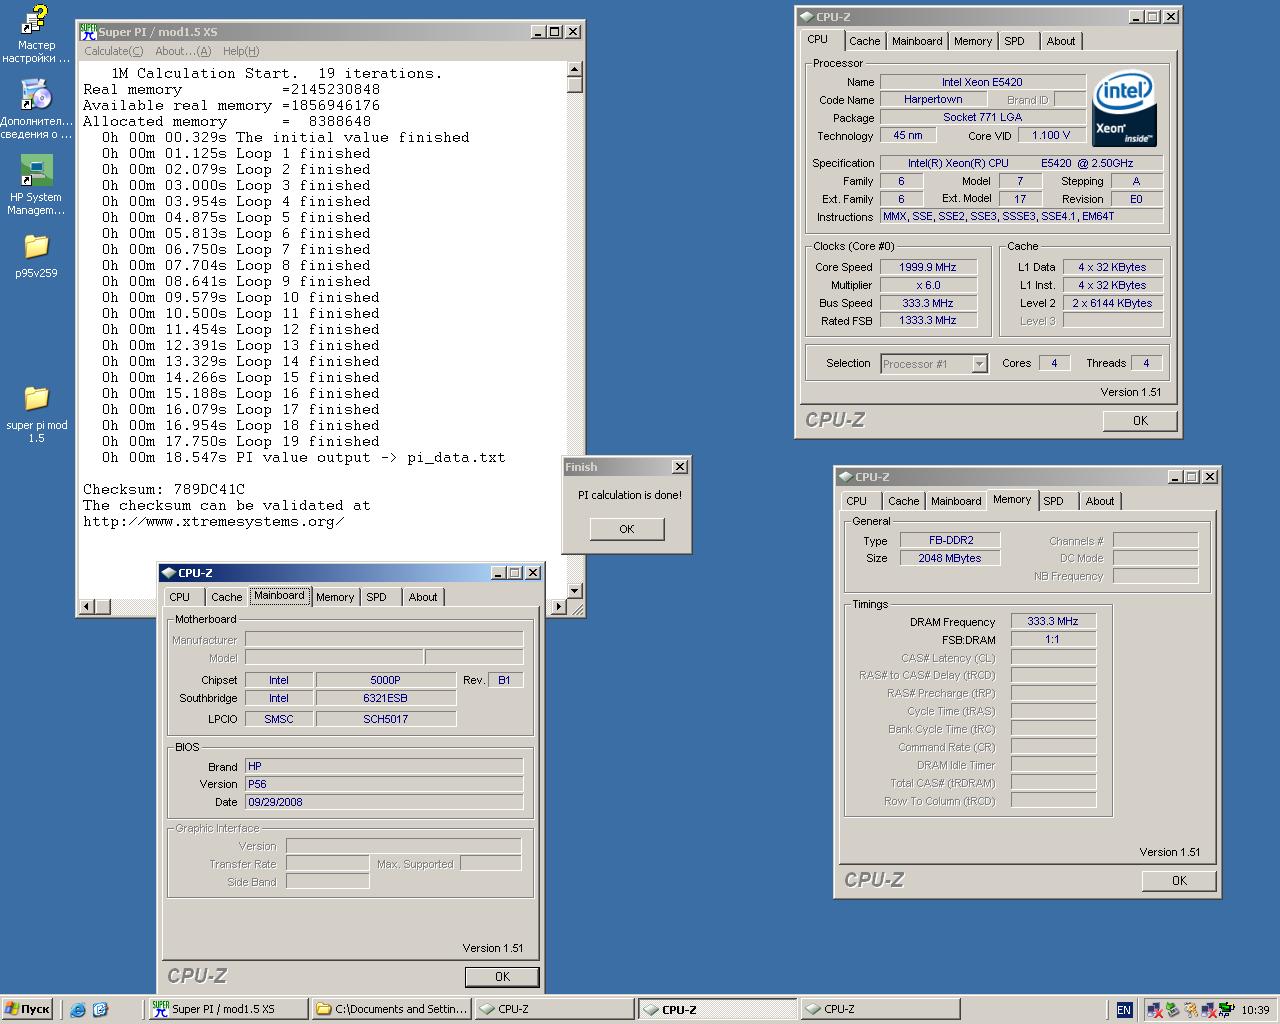Screen dimensions: 1280x1024
Task: Click Super PI horizontal scrollbar left arrow
Action: click(x=87, y=607)
